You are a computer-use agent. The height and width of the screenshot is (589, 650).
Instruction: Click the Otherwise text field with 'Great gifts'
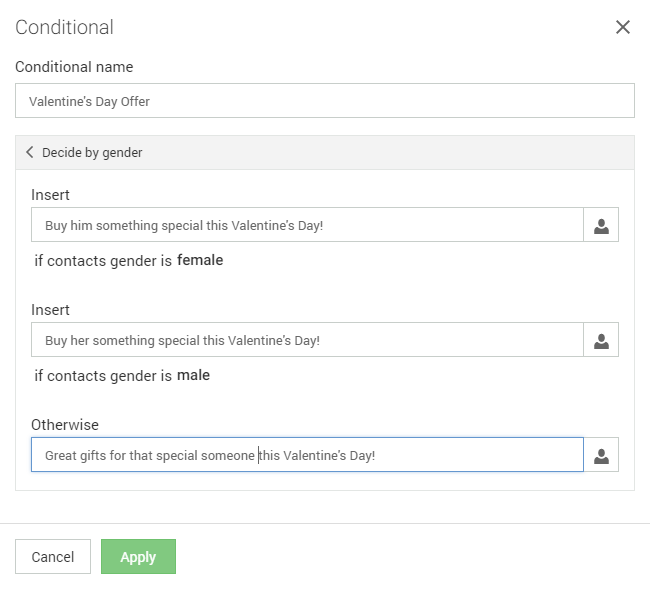(306, 456)
